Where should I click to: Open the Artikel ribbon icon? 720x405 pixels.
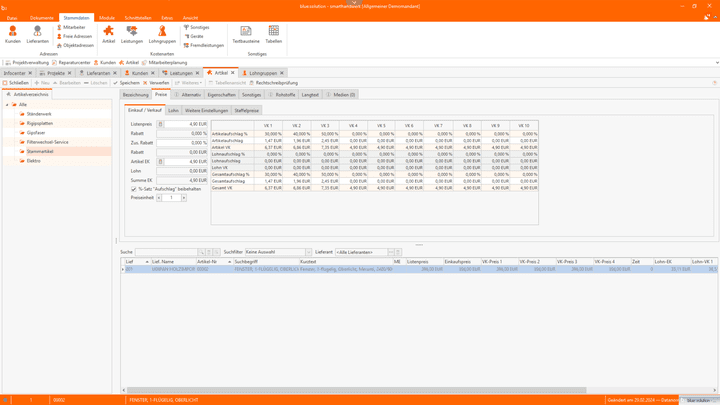[108, 34]
